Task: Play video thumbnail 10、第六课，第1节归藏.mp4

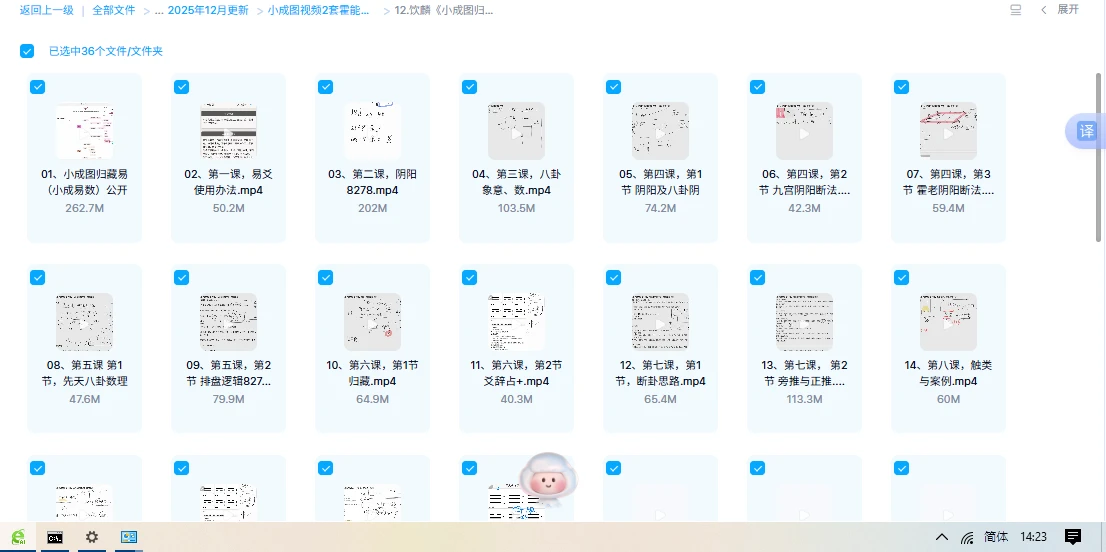Action: coord(372,322)
